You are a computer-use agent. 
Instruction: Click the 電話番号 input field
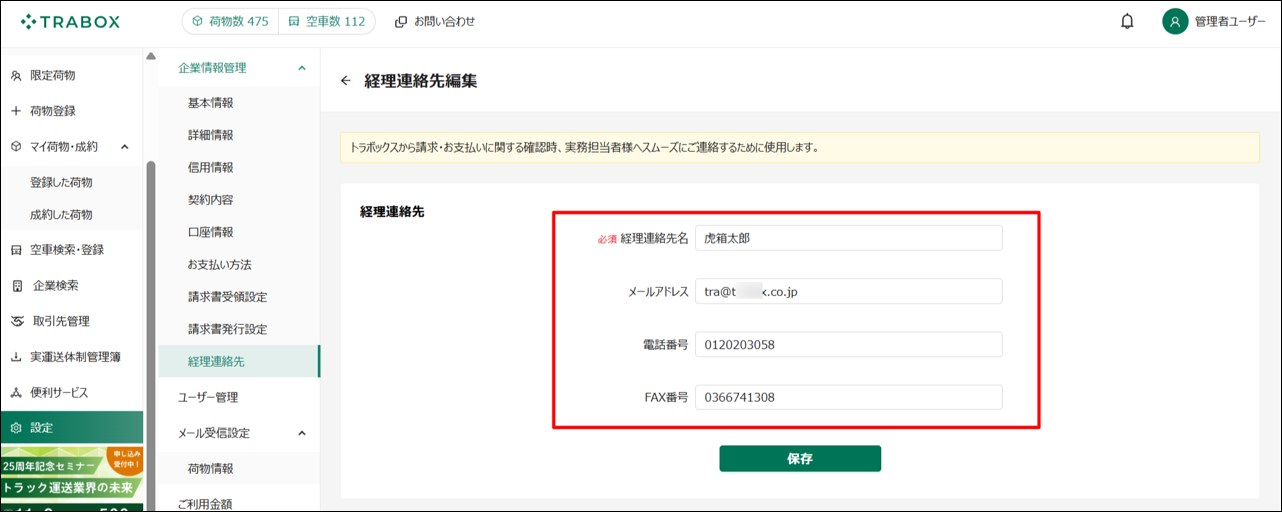coord(848,345)
